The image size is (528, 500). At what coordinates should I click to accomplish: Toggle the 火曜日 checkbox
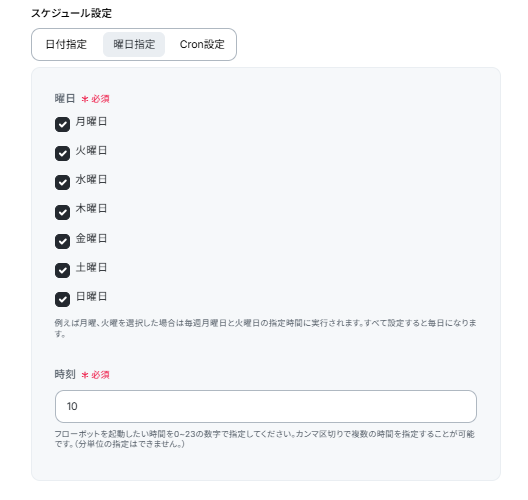point(62,153)
